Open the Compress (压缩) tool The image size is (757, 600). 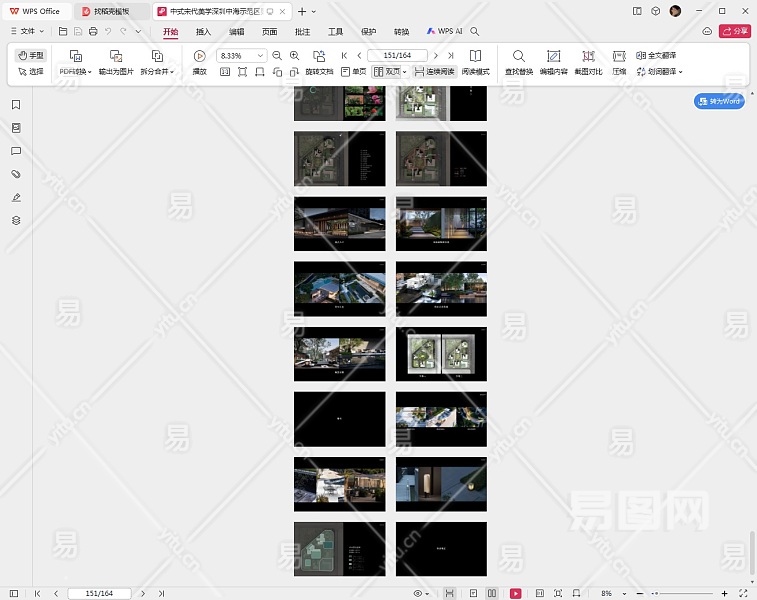point(619,56)
